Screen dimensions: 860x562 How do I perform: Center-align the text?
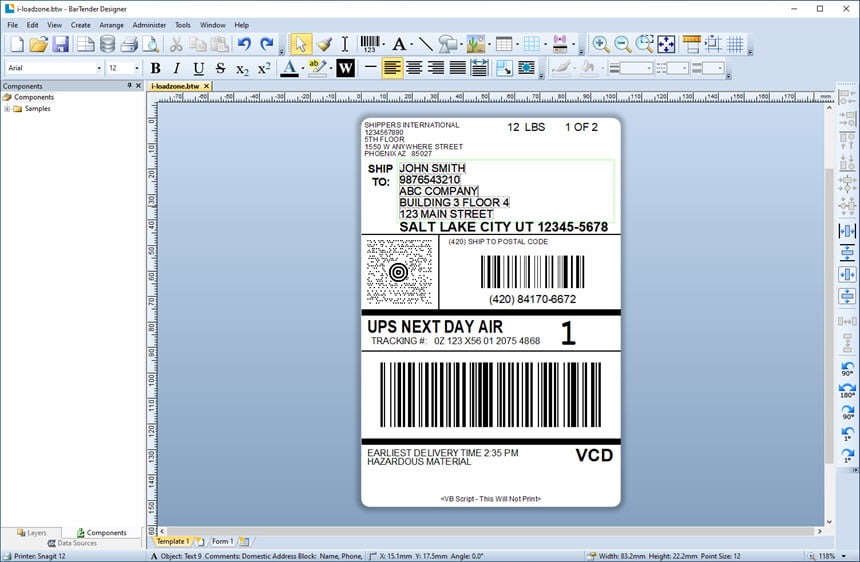tap(414, 68)
